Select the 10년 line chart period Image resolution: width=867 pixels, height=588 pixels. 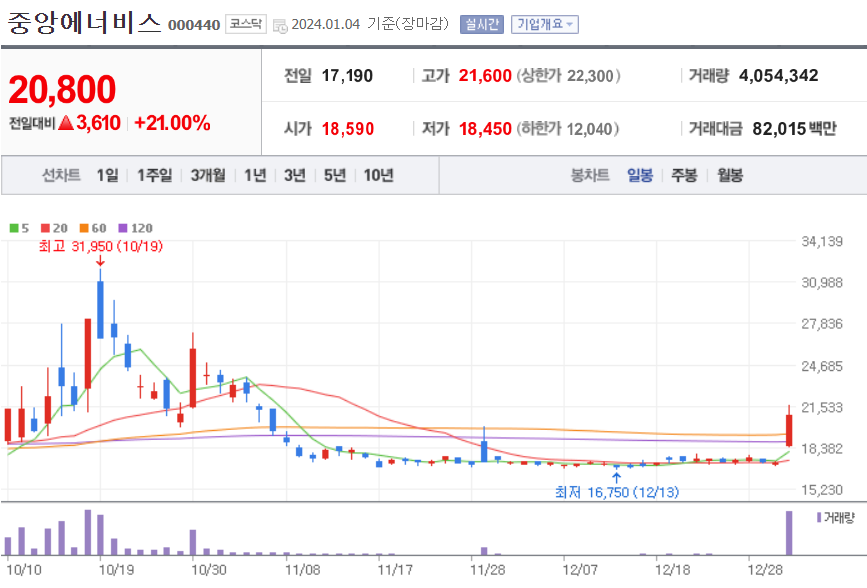tap(378, 175)
